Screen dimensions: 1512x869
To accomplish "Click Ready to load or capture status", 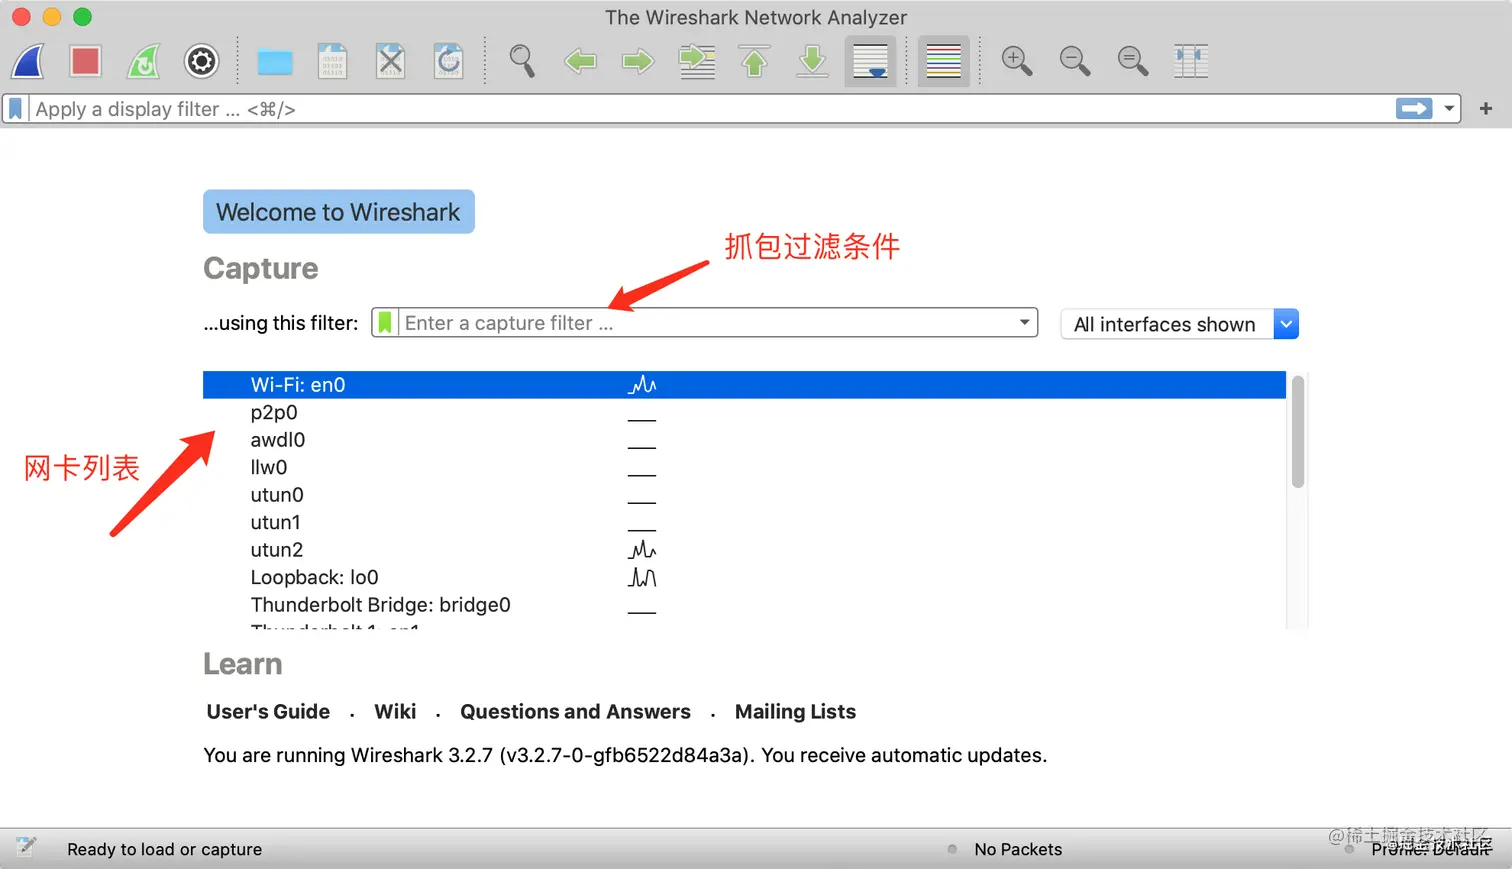I will tap(164, 849).
